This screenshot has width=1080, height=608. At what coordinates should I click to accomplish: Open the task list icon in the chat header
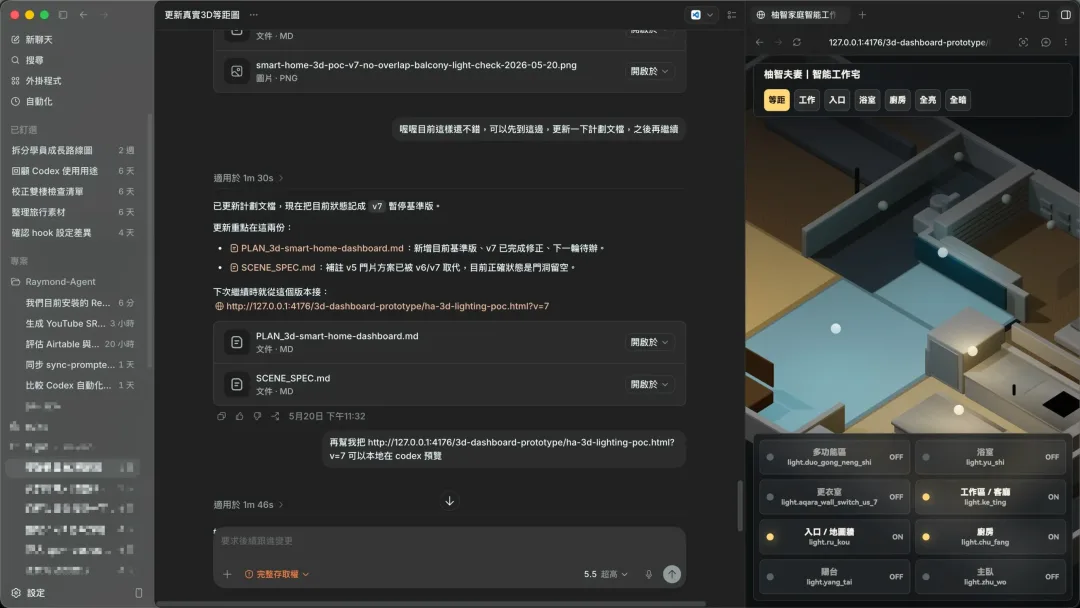point(731,14)
